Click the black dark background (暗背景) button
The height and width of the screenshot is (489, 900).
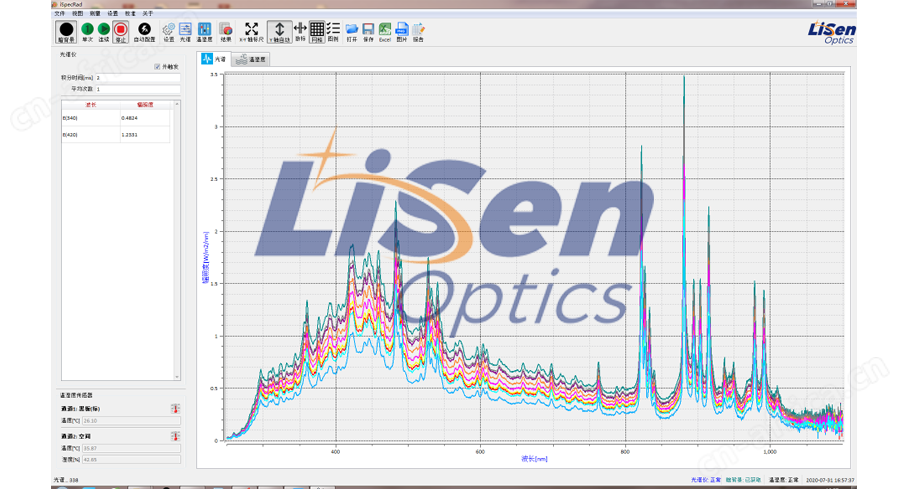tap(66, 32)
